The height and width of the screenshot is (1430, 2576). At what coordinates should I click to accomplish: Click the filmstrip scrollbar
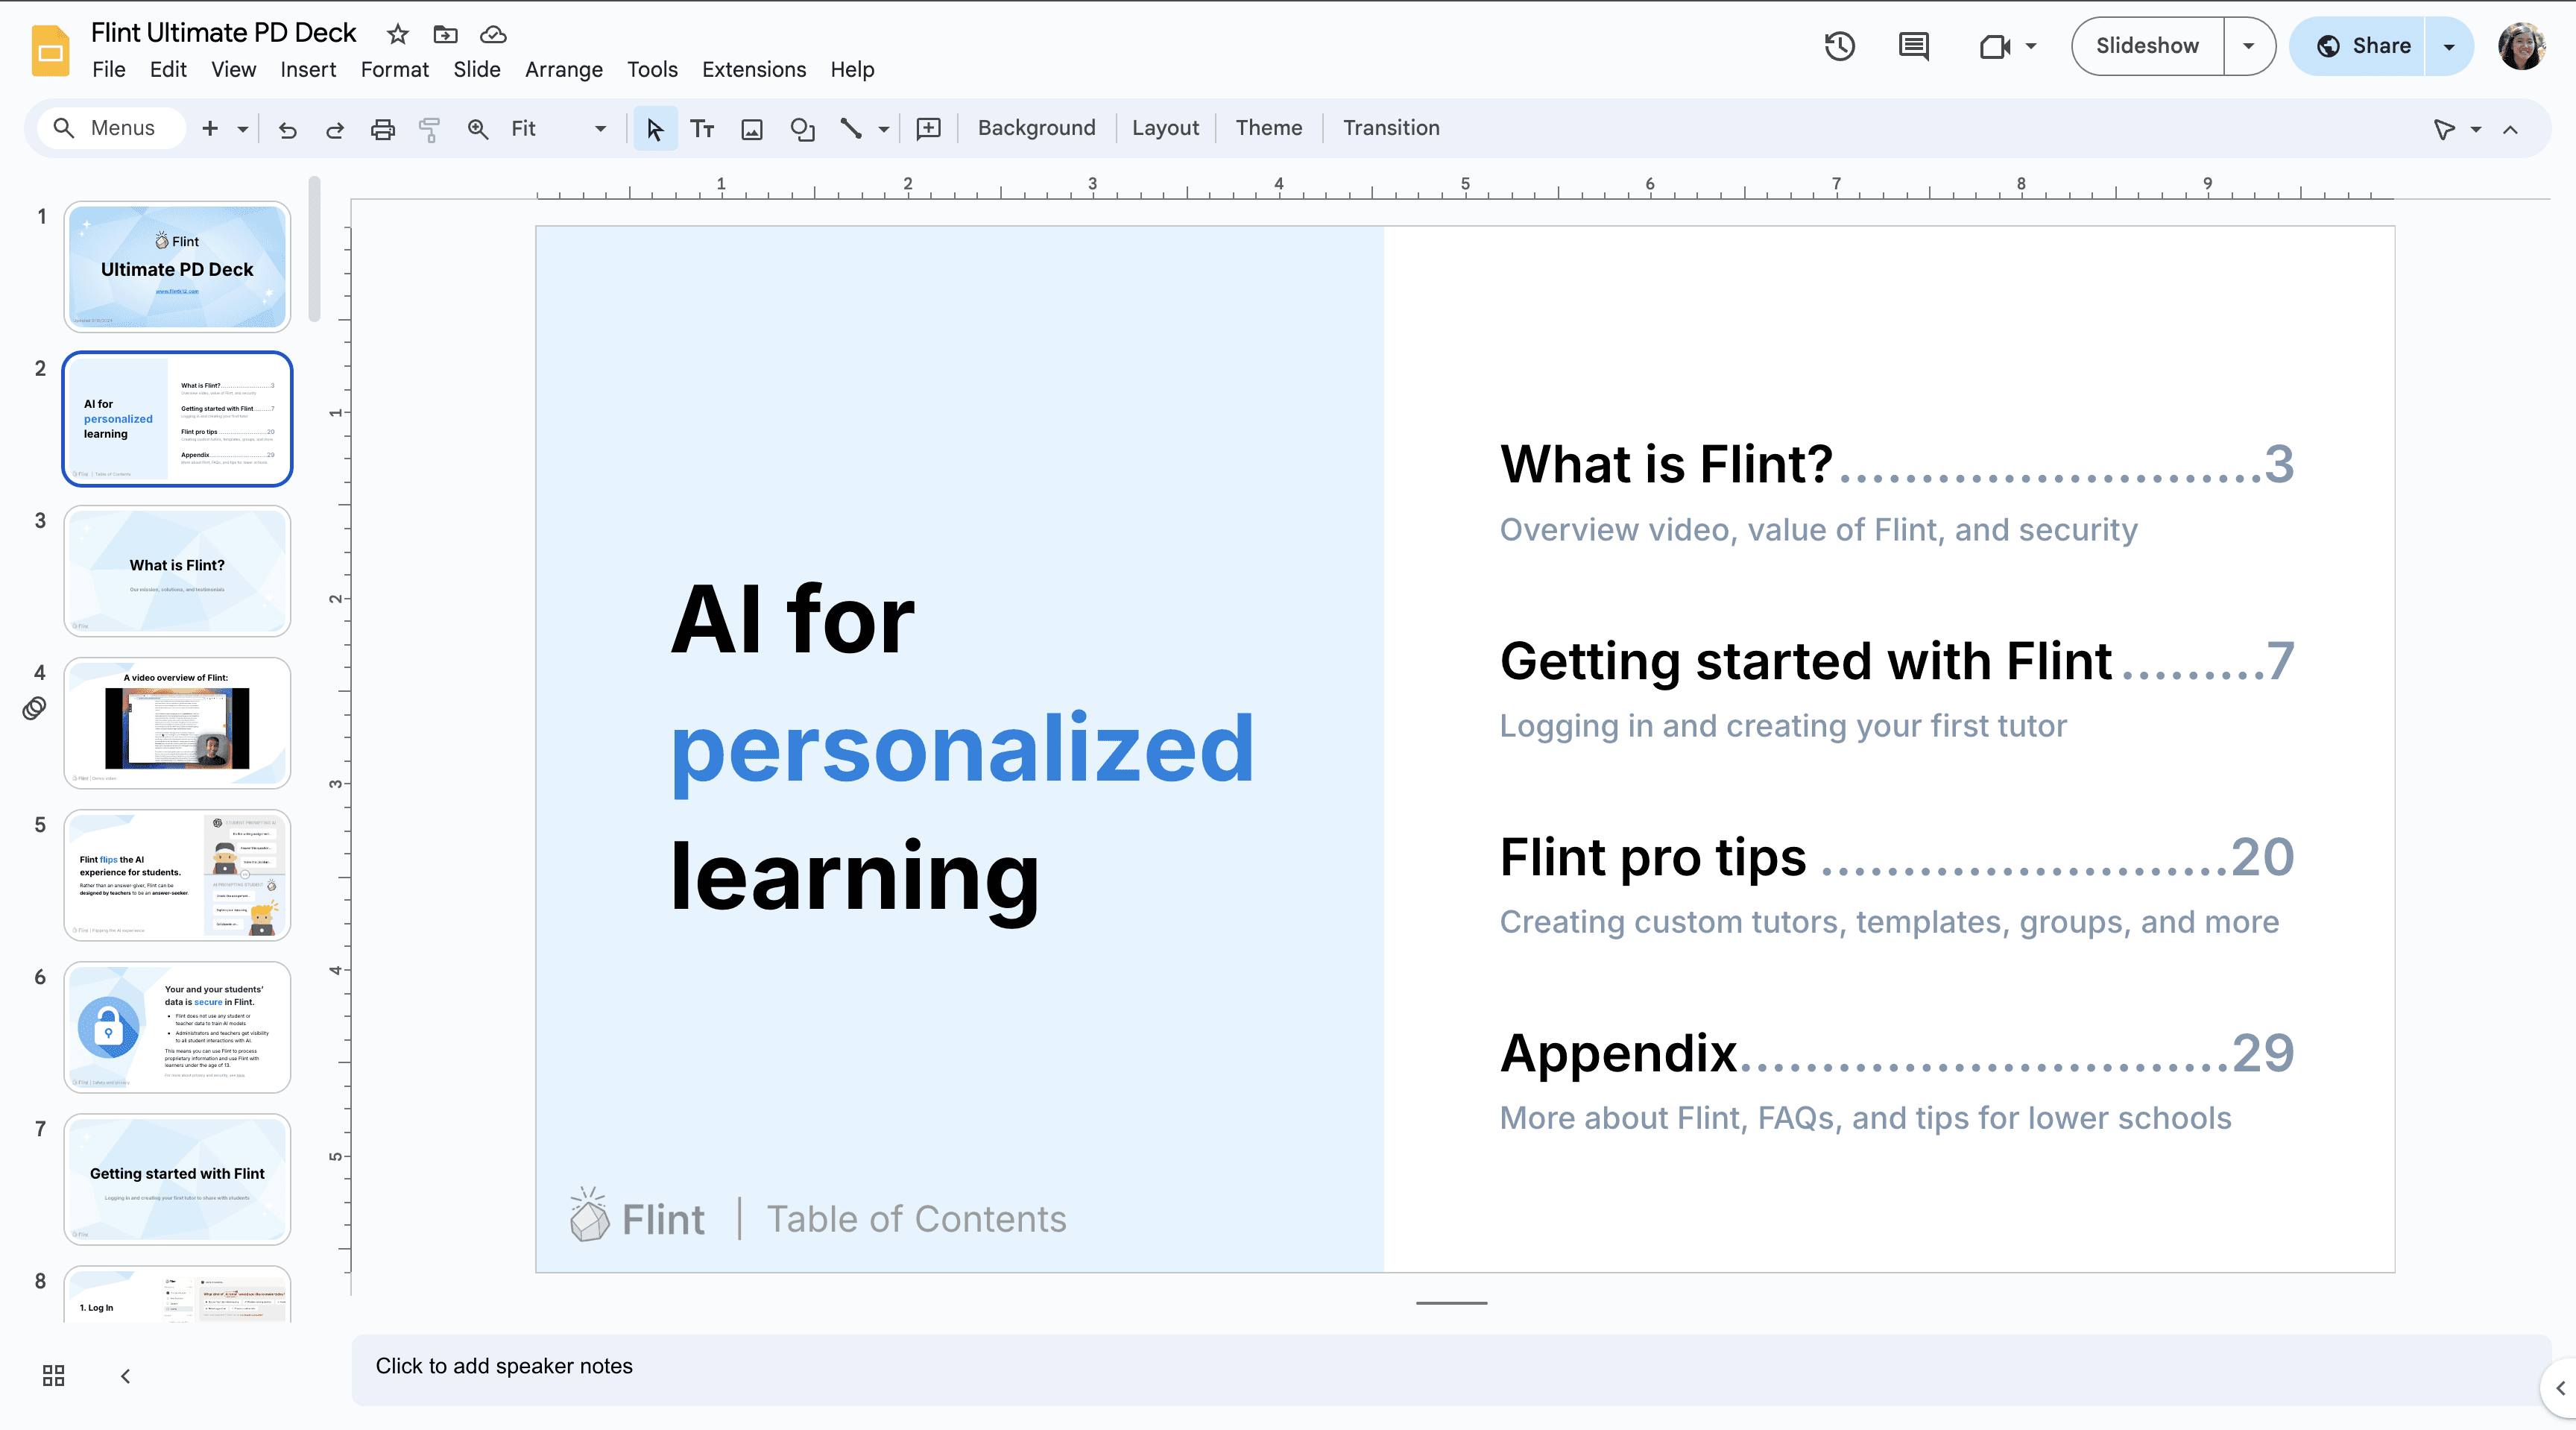(314, 250)
